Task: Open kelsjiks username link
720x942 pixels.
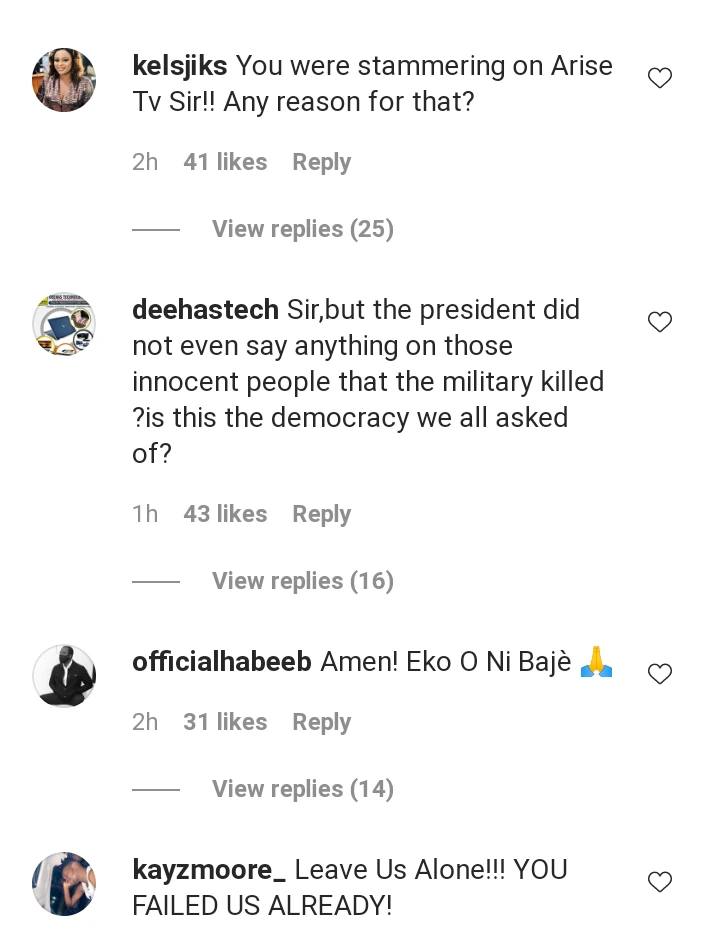Action: tap(180, 66)
